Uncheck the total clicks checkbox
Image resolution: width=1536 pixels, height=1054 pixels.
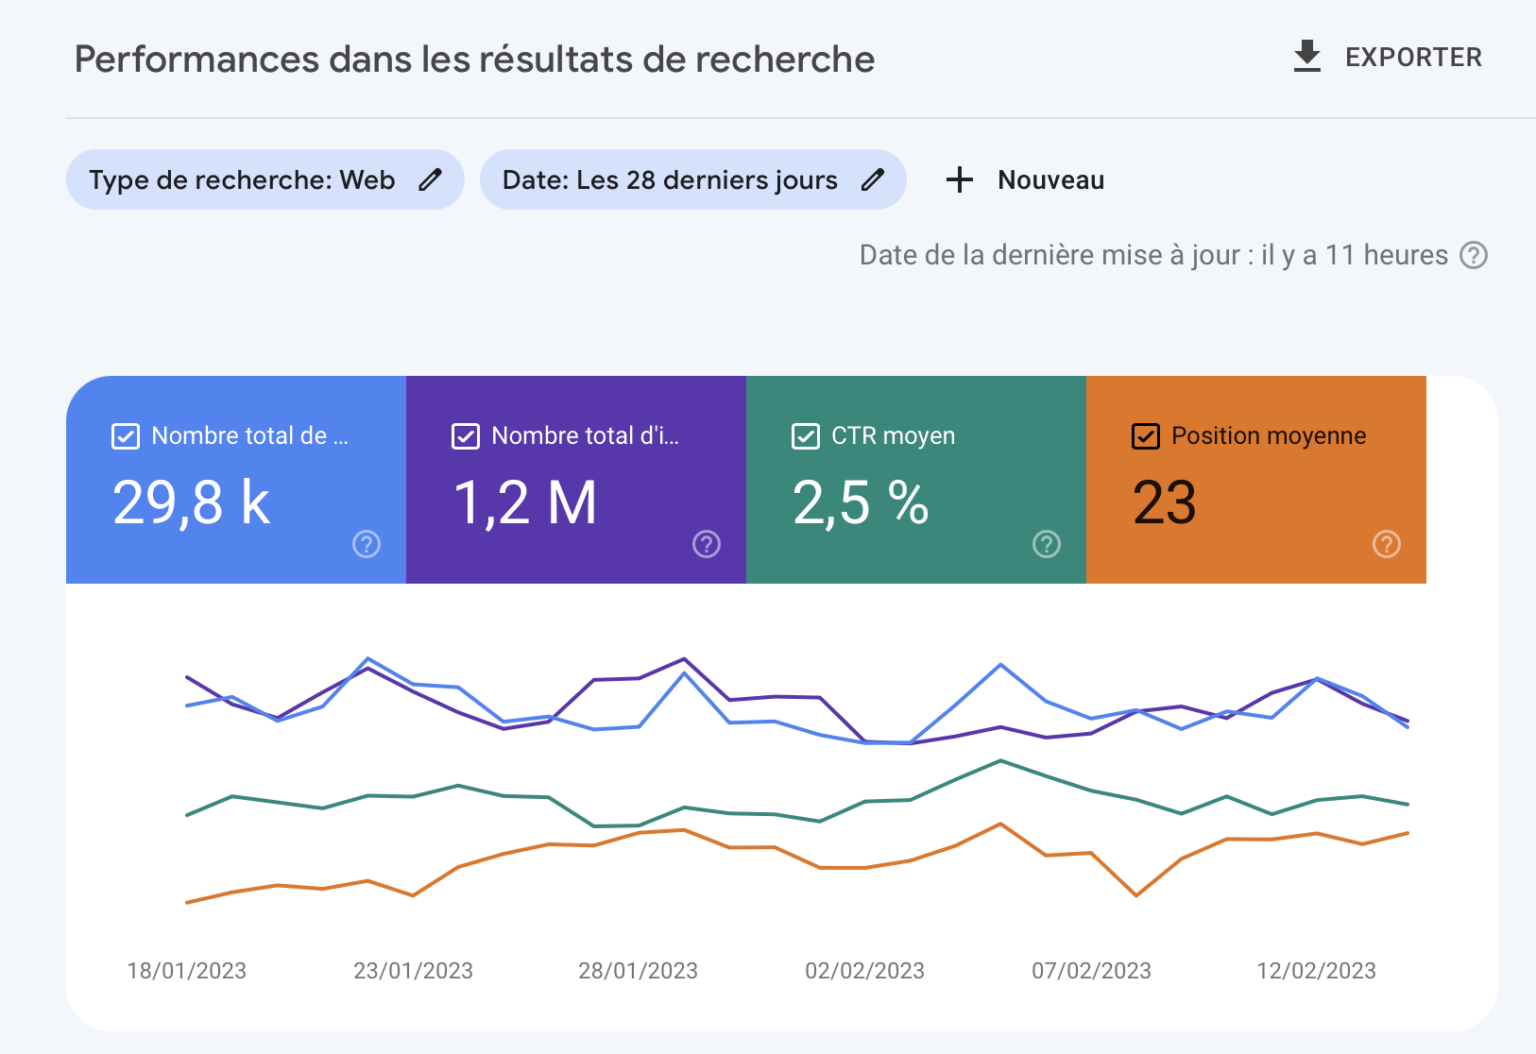click(x=125, y=437)
